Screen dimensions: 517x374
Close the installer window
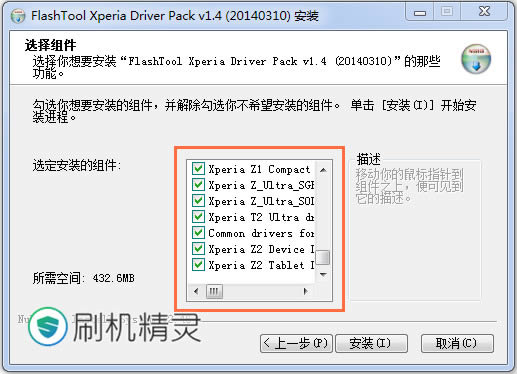pyautogui.click(x=484, y=12)
